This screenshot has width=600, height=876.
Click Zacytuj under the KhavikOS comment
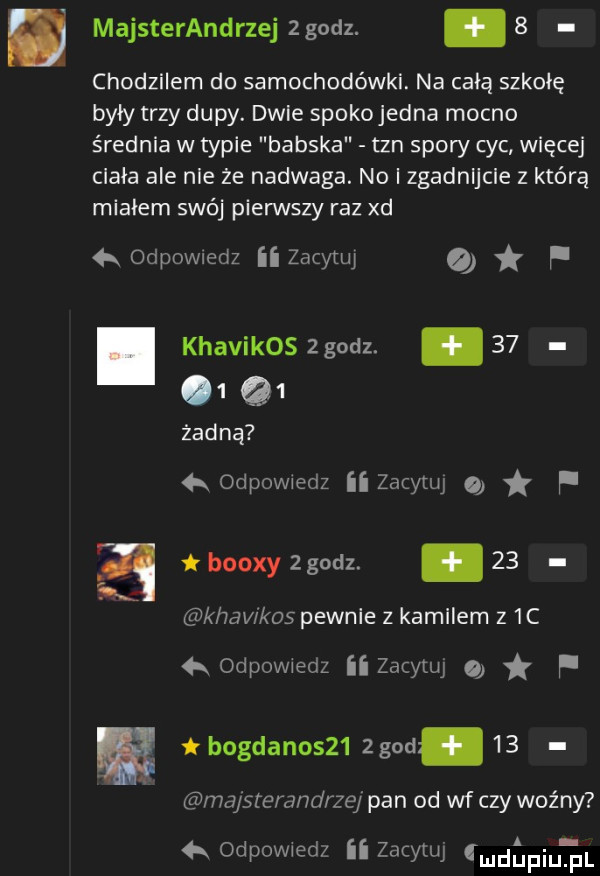tap(396, 482)
